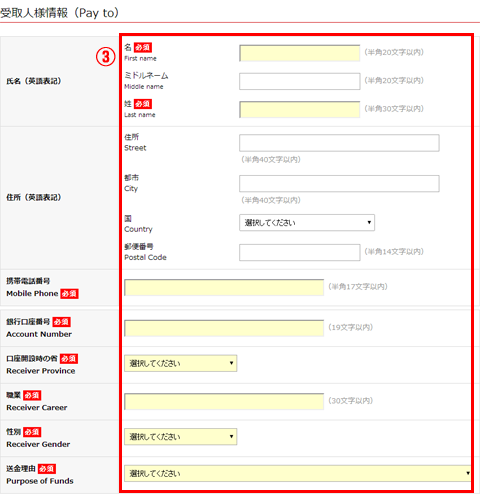Open the Country dropdown
480x504 pixels.
click(307, 223)
